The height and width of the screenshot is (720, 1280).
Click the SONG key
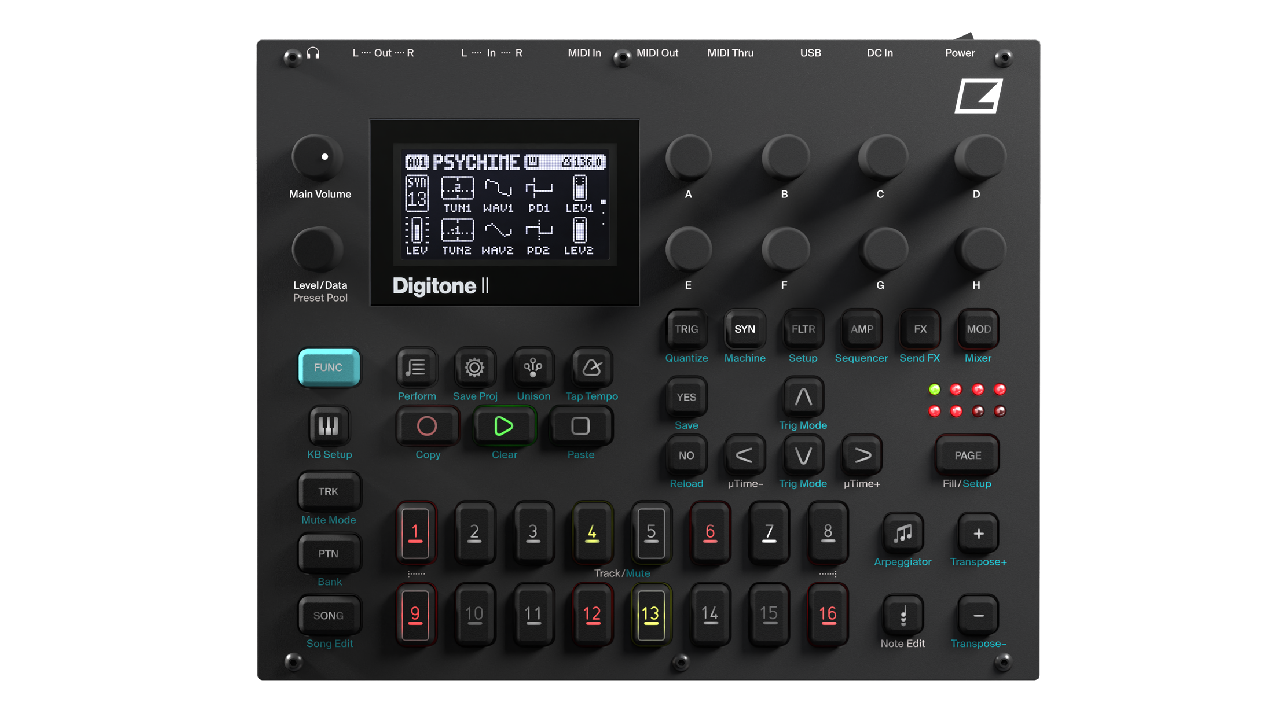pyautogui.click(x=328, y=615)
